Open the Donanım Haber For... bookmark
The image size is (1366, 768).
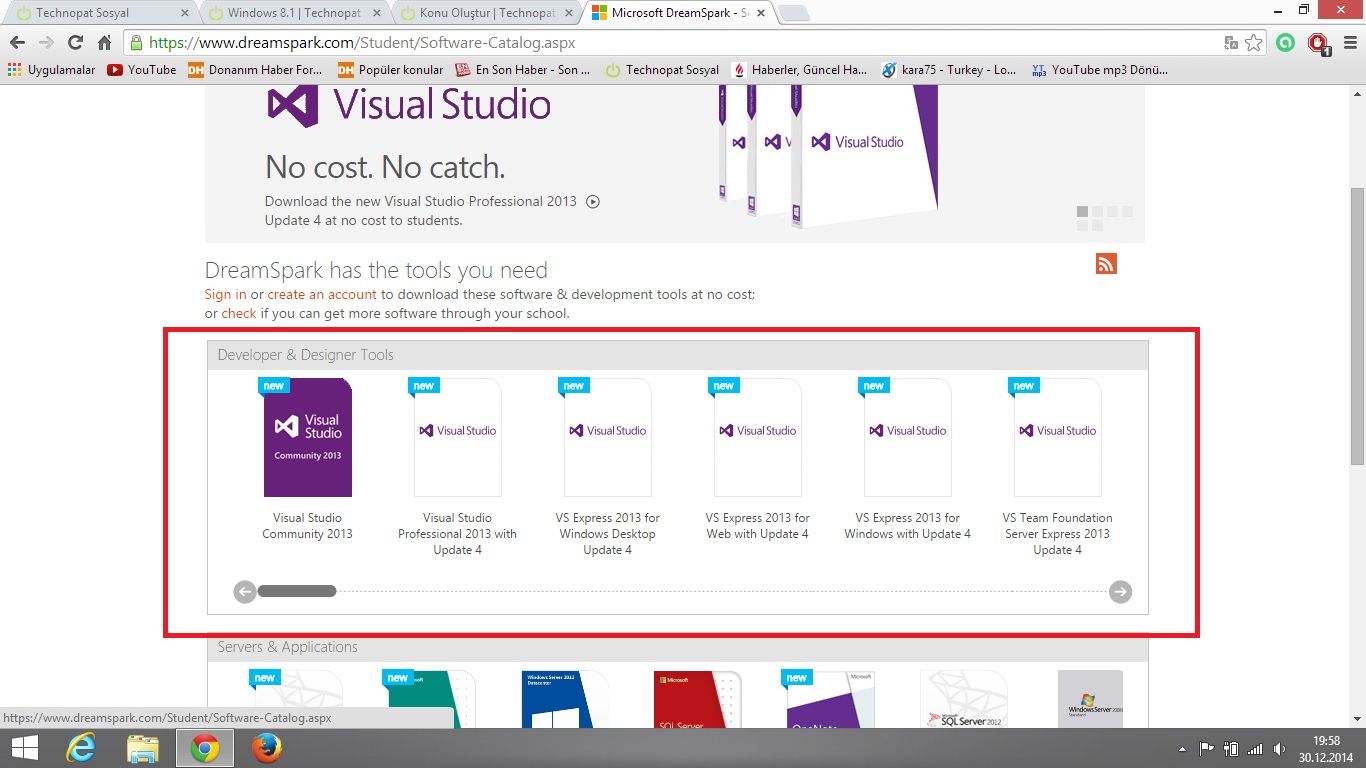tap(255, 70)
